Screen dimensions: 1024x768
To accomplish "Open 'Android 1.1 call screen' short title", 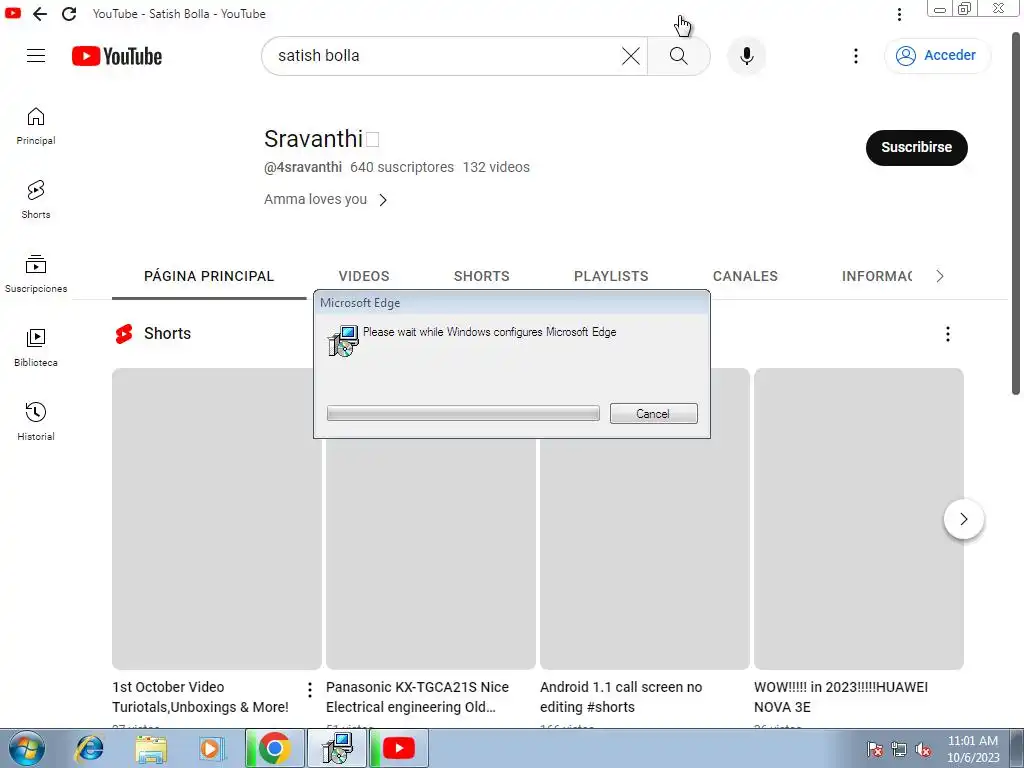I will point(621,697).
